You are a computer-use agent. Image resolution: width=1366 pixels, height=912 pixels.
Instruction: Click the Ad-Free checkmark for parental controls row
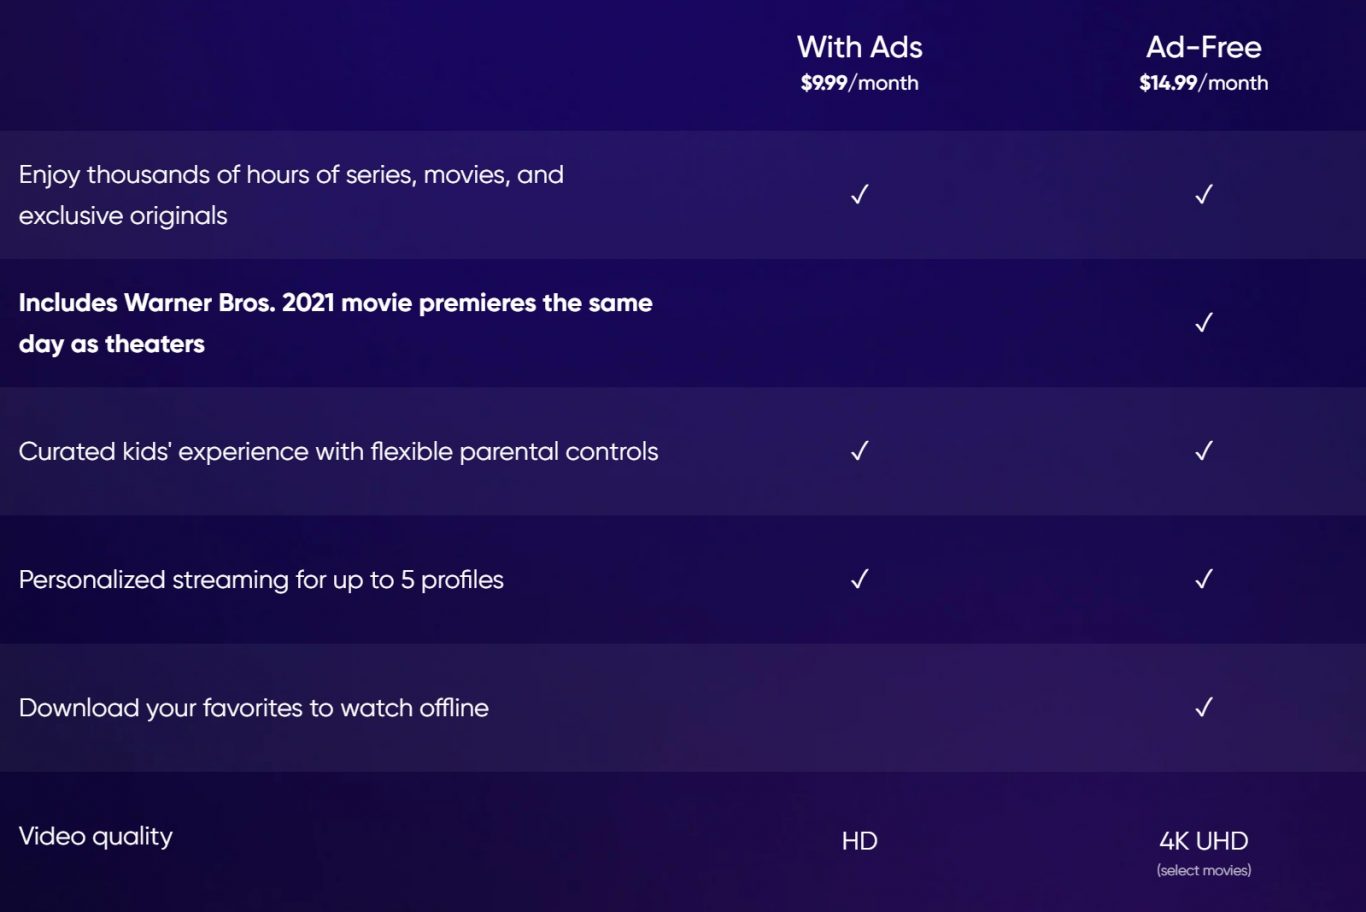(x=1204, y=451)
